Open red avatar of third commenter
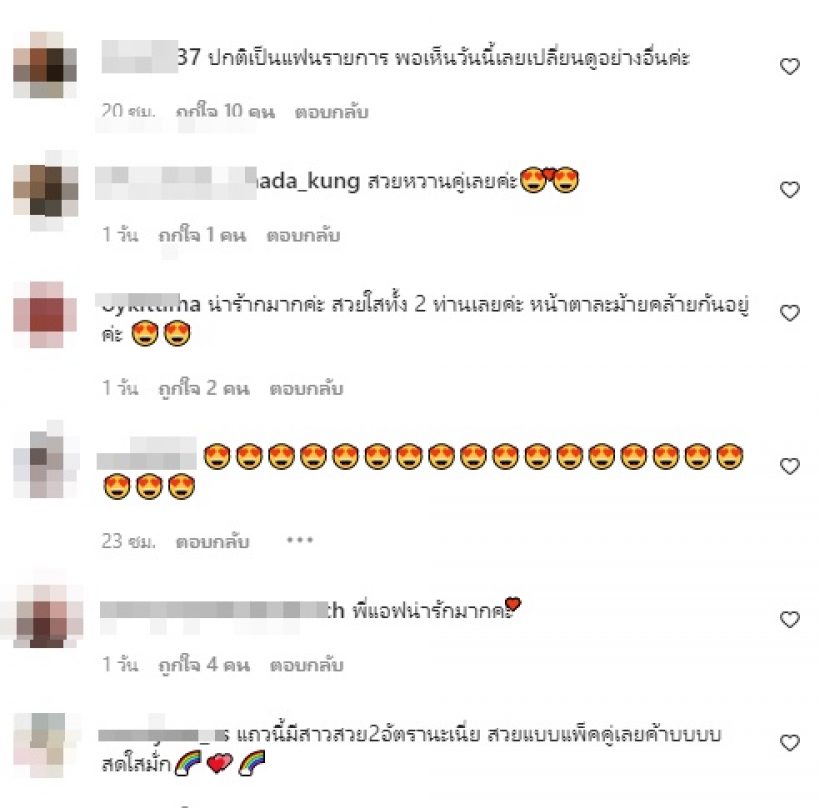820x808 pixels. point(45,314)
